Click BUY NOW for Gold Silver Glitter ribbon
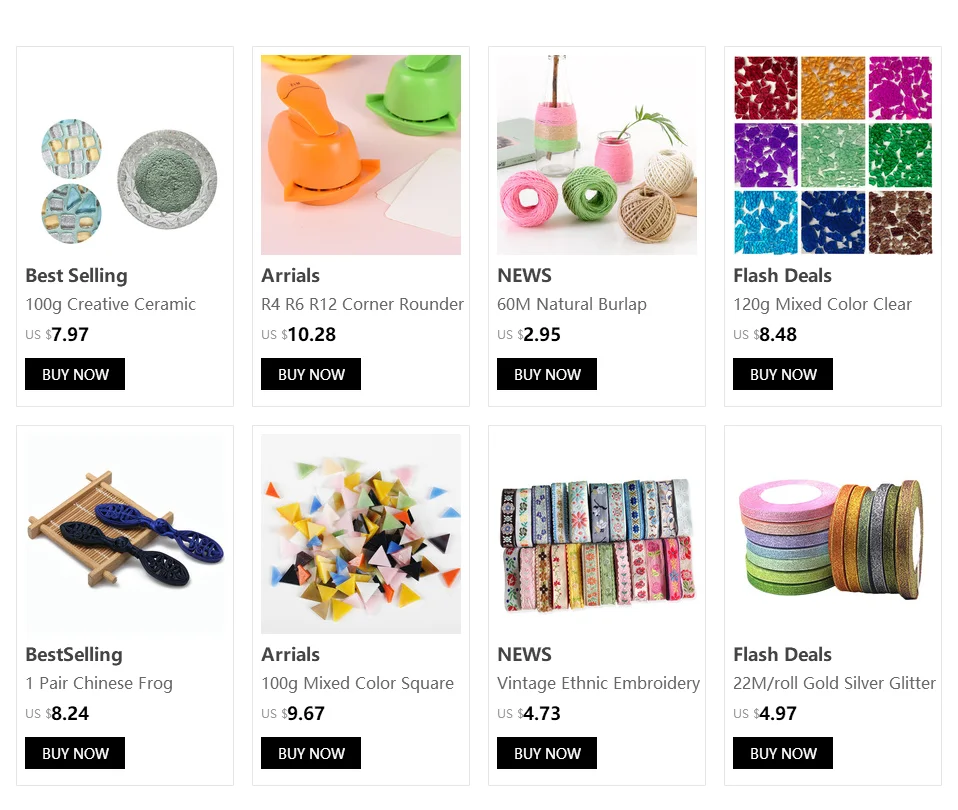 coord(783,753)
